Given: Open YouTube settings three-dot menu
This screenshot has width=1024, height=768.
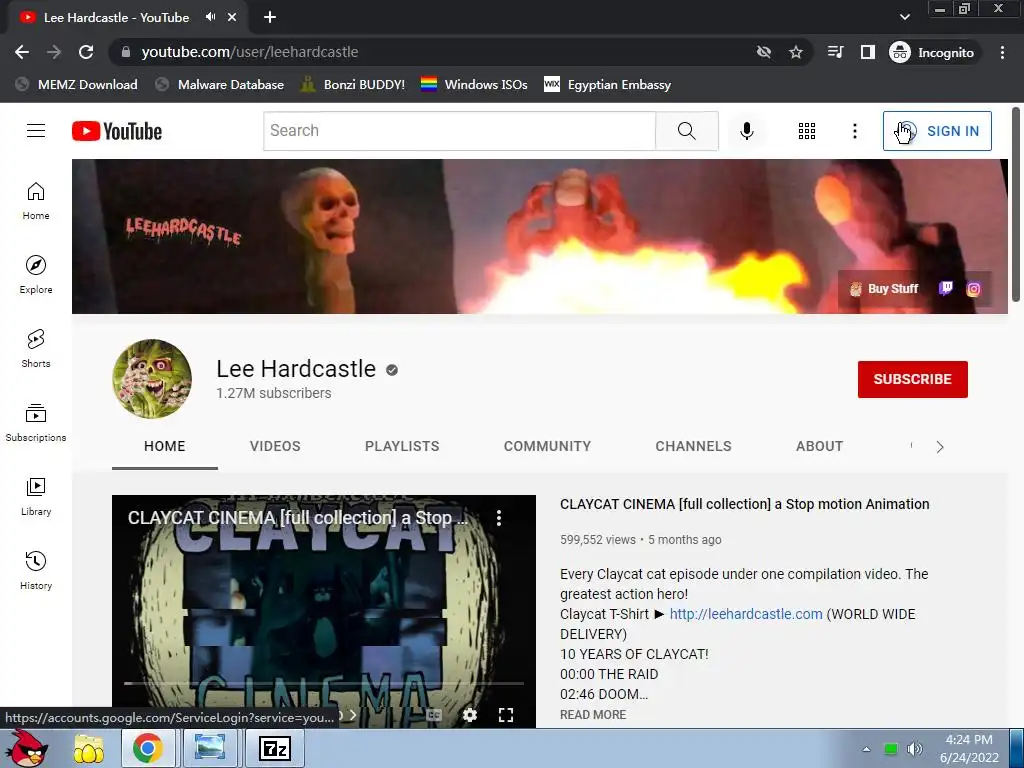Looking at the screenshot, I should pyautogui.click(x=854, y=131).
